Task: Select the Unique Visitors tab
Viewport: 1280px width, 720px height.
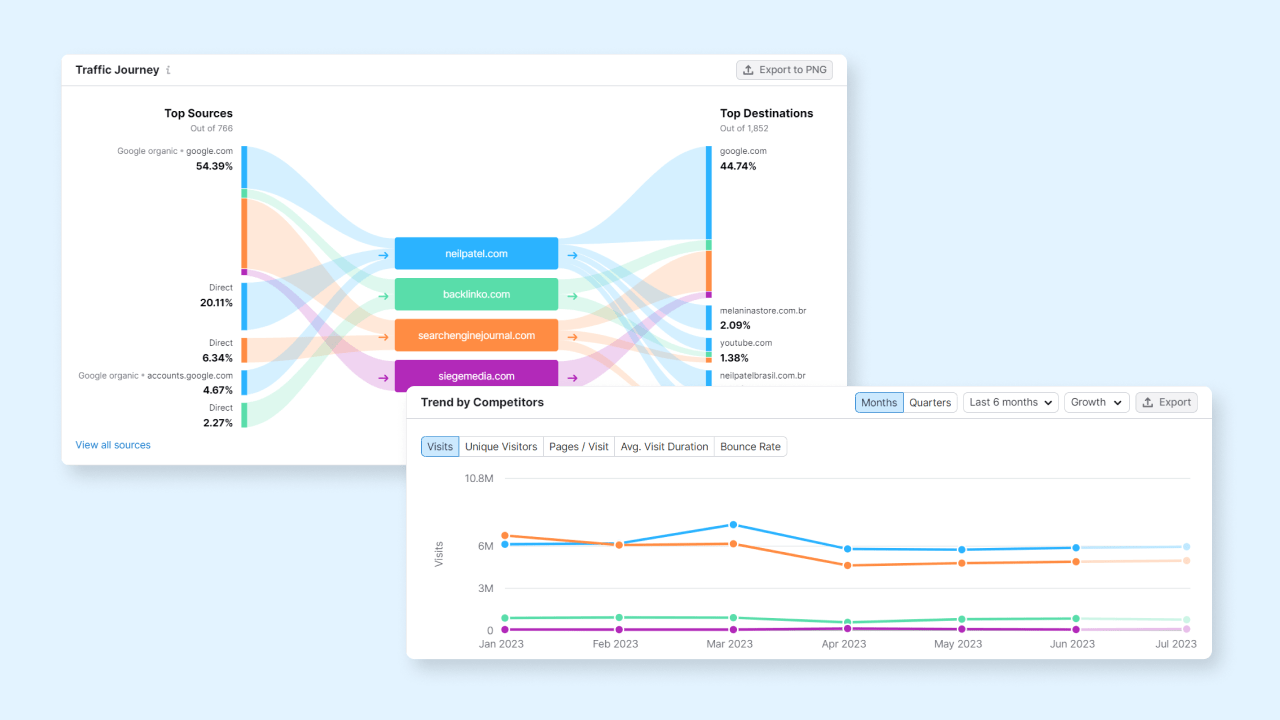Action: click(501, 447)
